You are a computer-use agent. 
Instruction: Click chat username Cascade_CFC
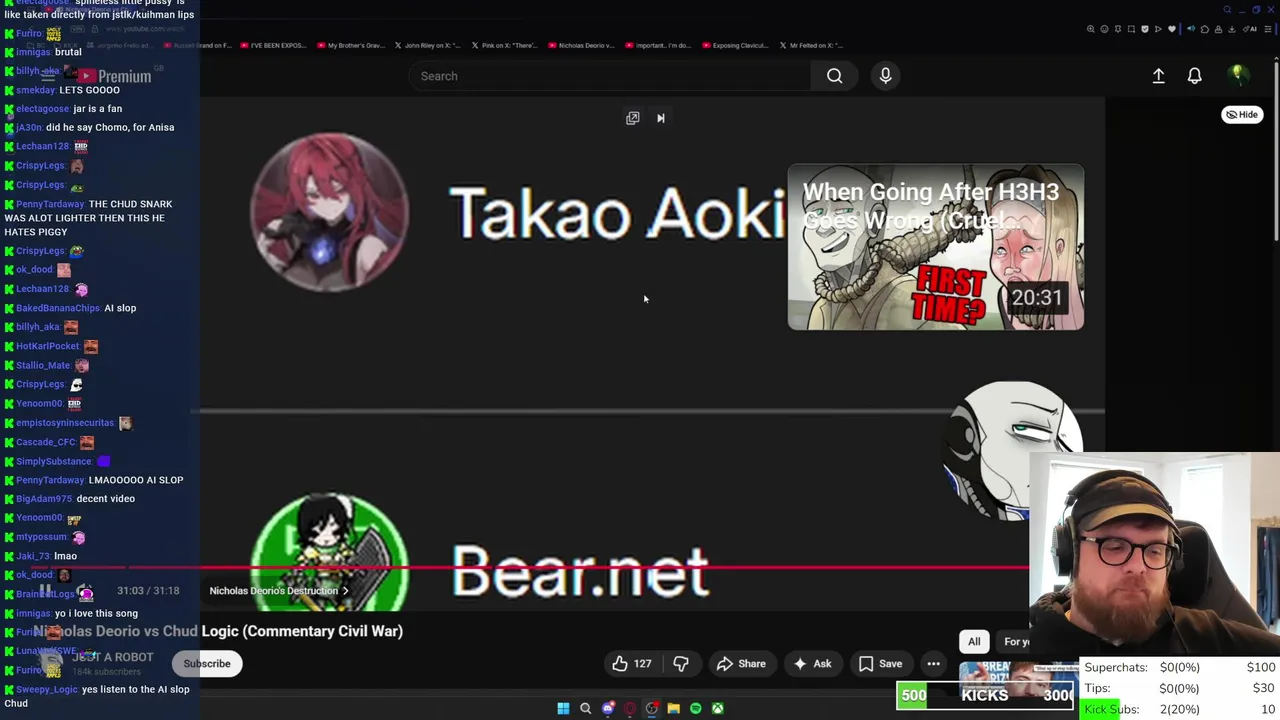click(x=46, y=442)
